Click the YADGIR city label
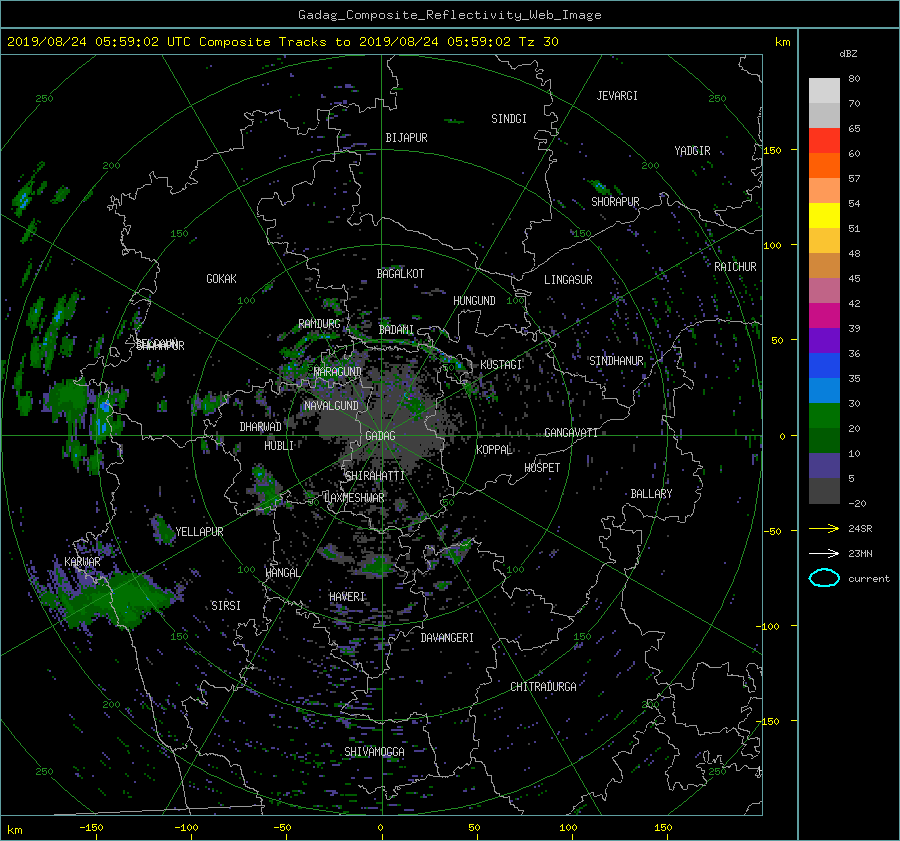 (692, 151)
